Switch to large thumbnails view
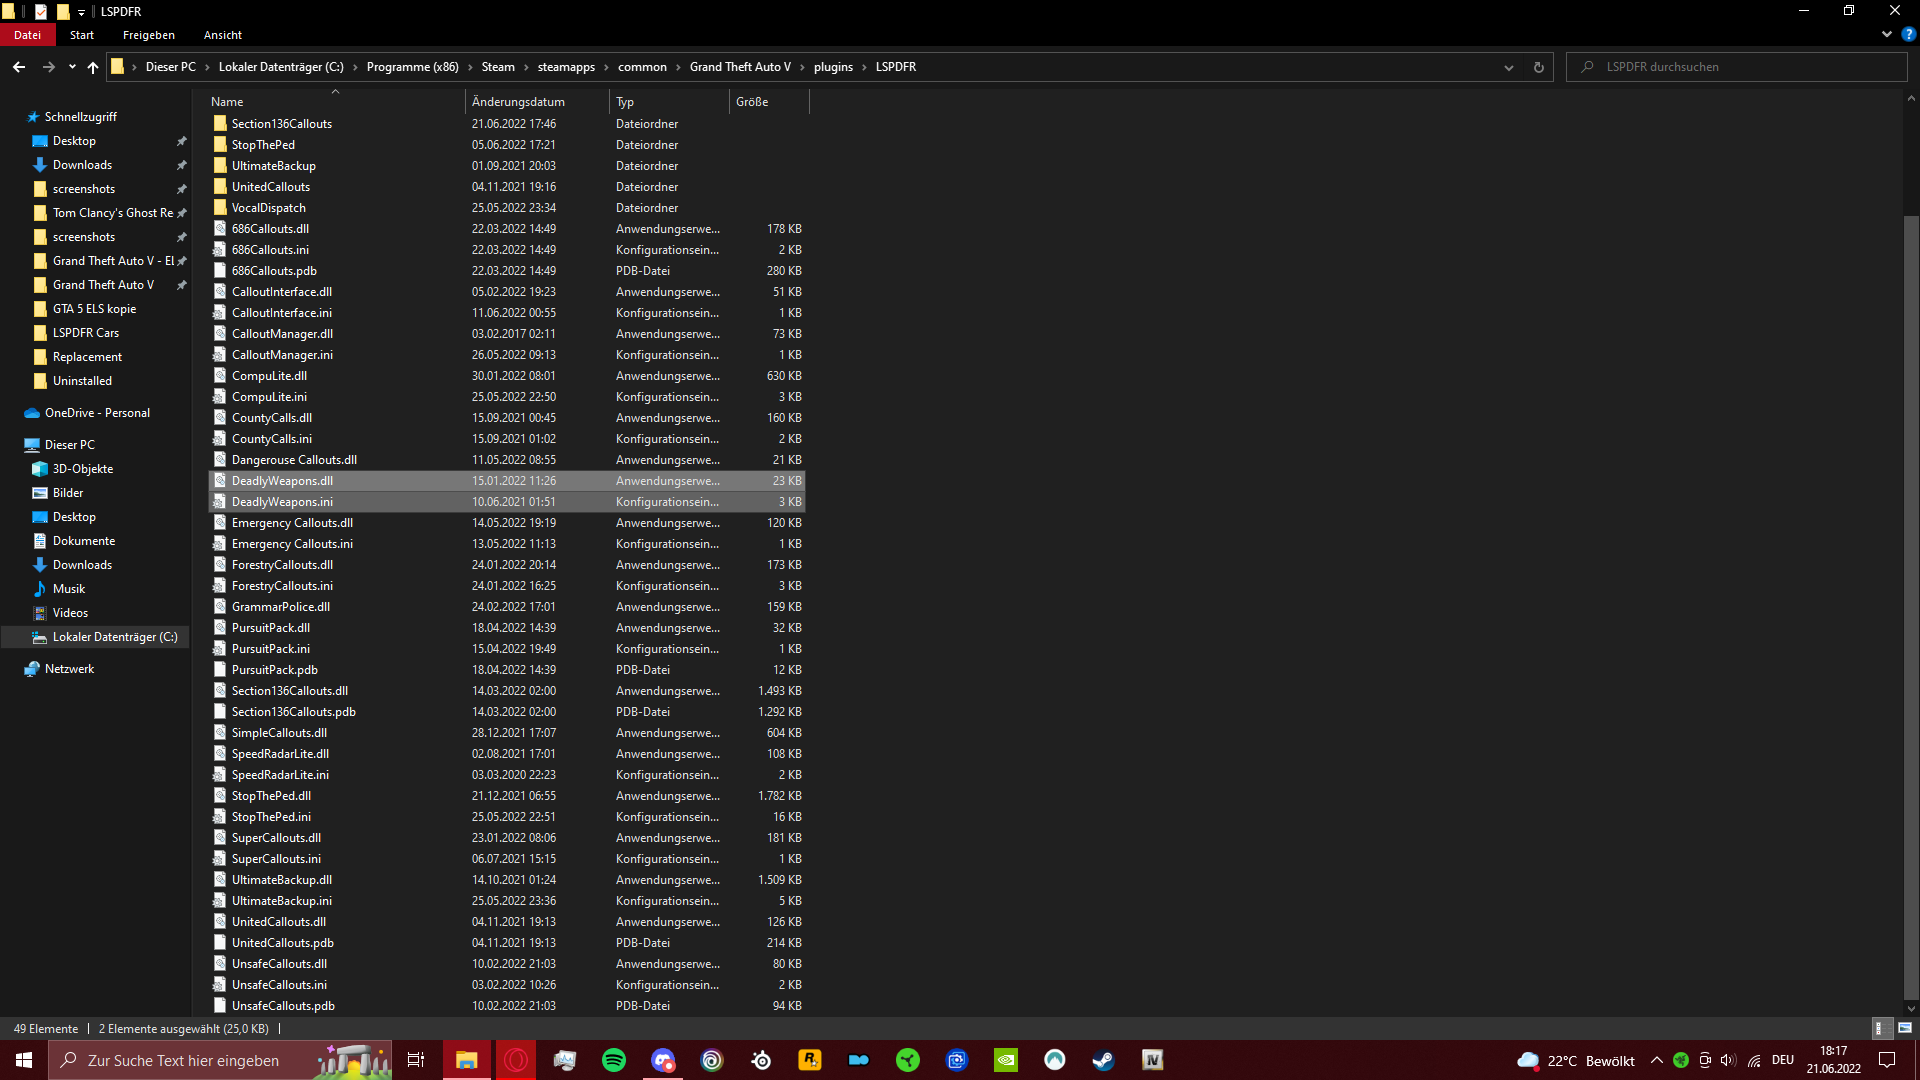Viewport: 1920px width, 1080px height. pos(1905,1028)
